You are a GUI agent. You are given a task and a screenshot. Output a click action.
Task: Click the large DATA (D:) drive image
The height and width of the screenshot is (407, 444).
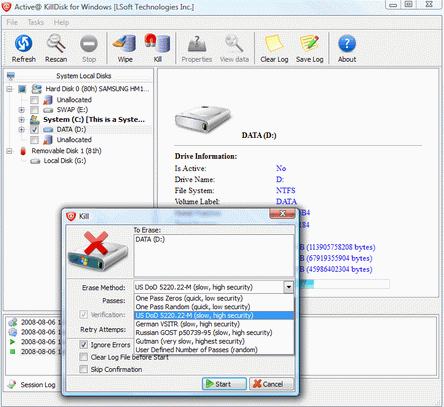click(x=203, y=119)
